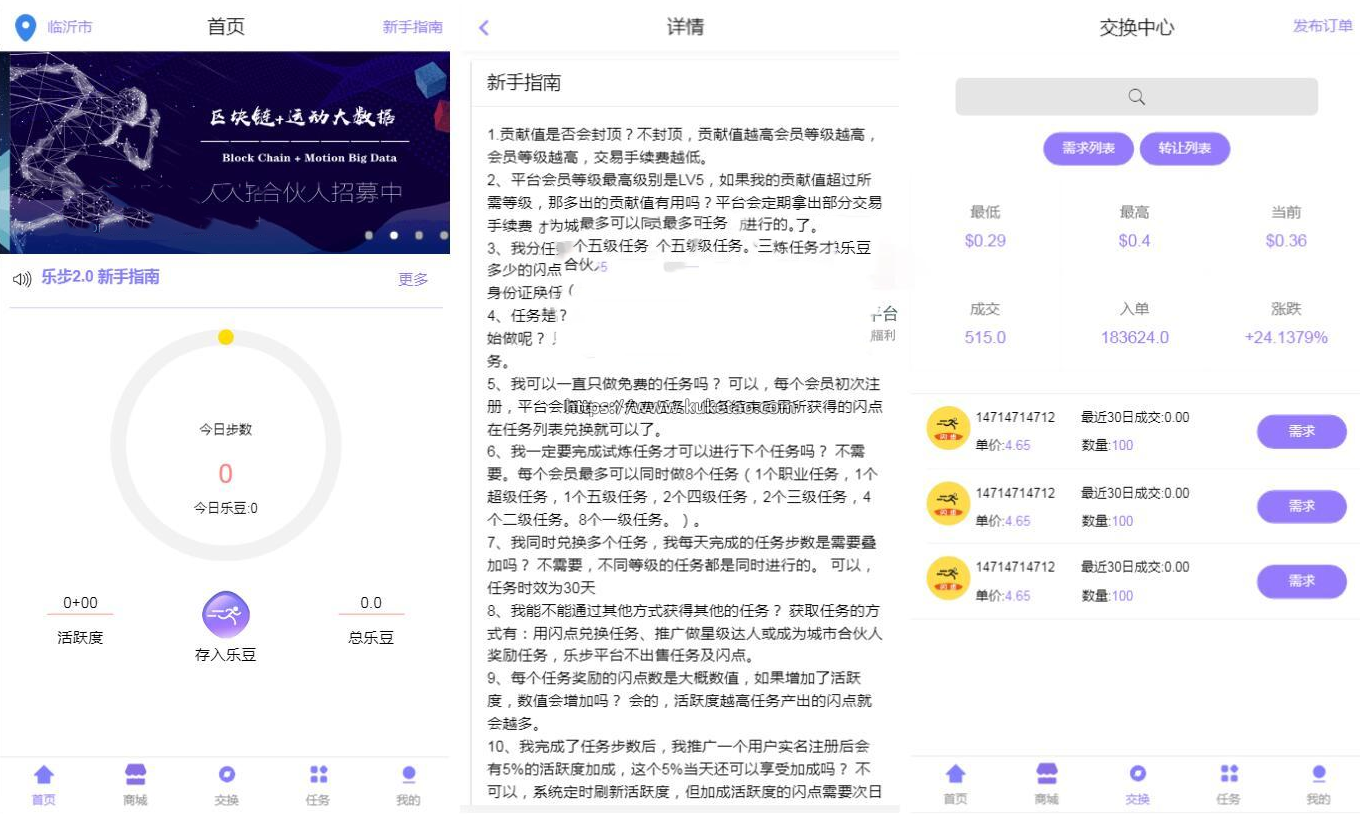Click the search field in 交换中心
Viewport: 1360px width, 814px height.
coord(1136,97)
